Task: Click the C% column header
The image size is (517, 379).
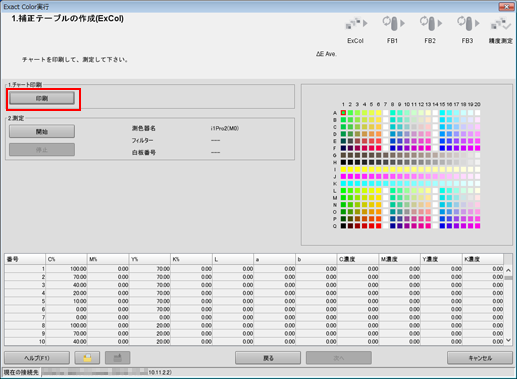Action: (66, 259)
